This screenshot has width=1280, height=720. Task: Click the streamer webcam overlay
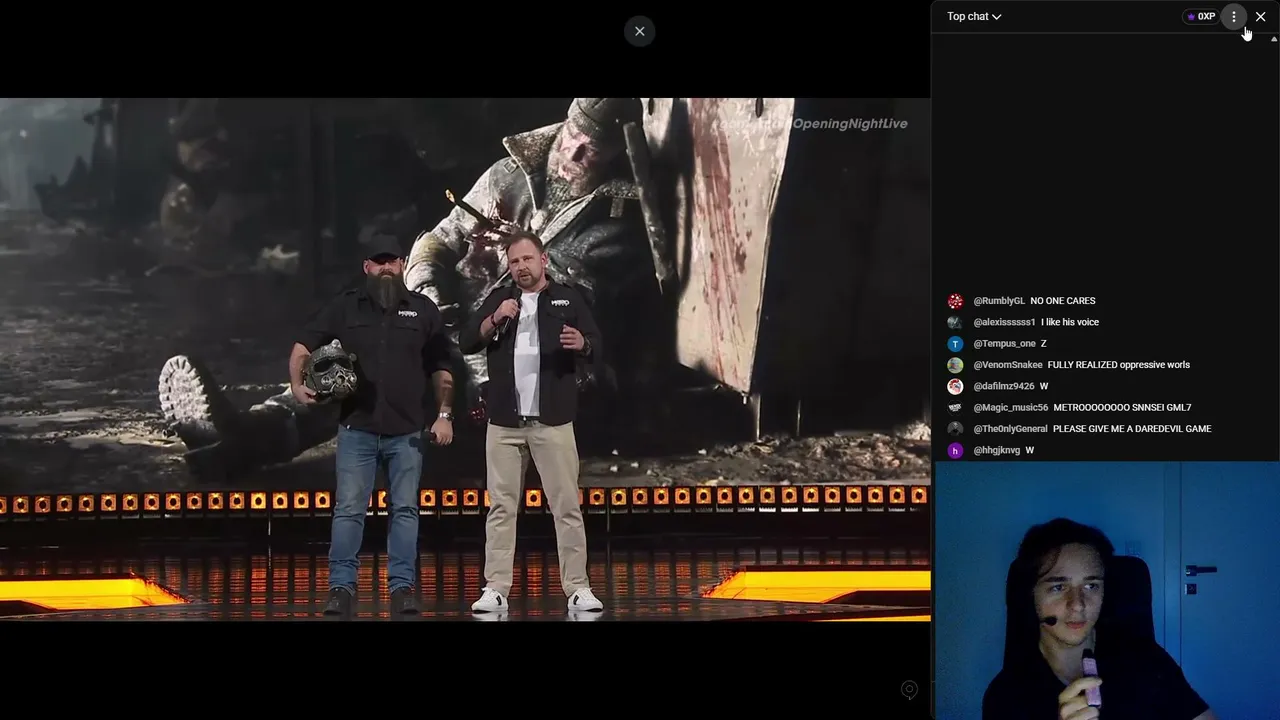[x=1107, y=590]
